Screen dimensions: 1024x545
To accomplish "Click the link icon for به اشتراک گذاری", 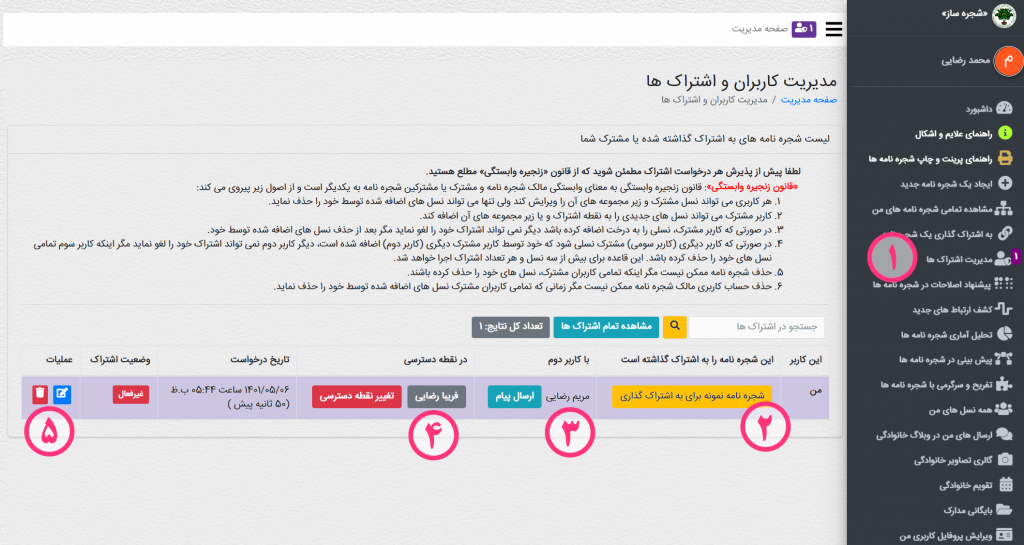I will pyautogui.click(x=1005, y=233).
